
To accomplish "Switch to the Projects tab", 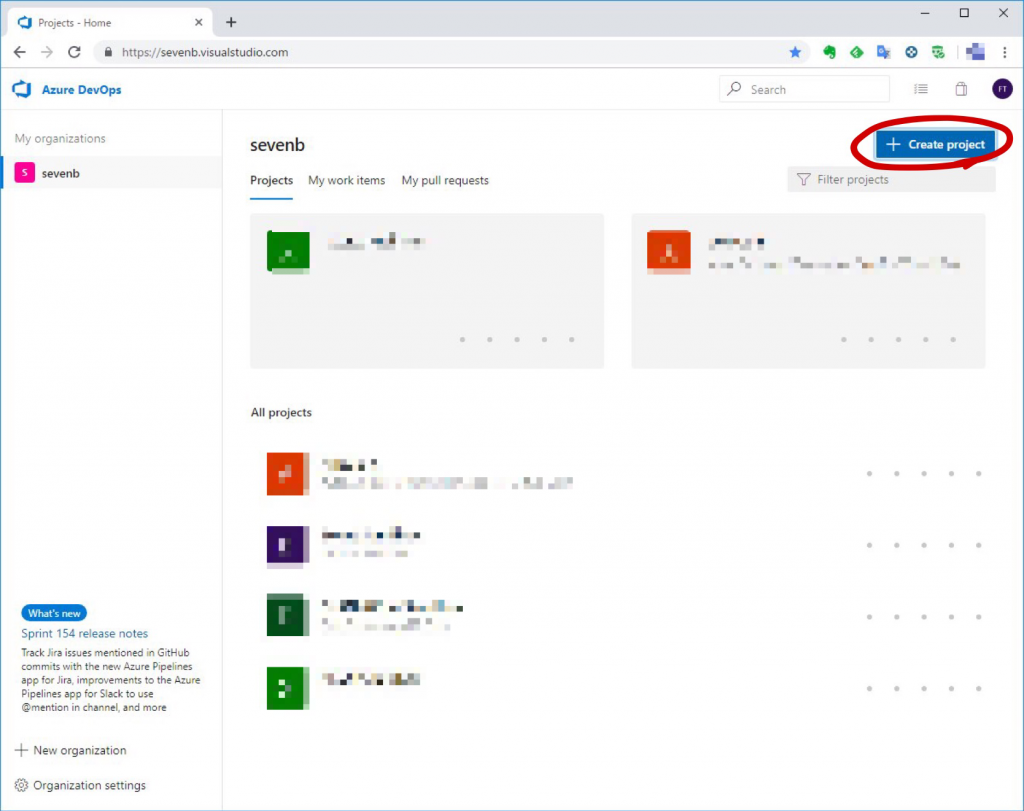I will coord(272,180).
